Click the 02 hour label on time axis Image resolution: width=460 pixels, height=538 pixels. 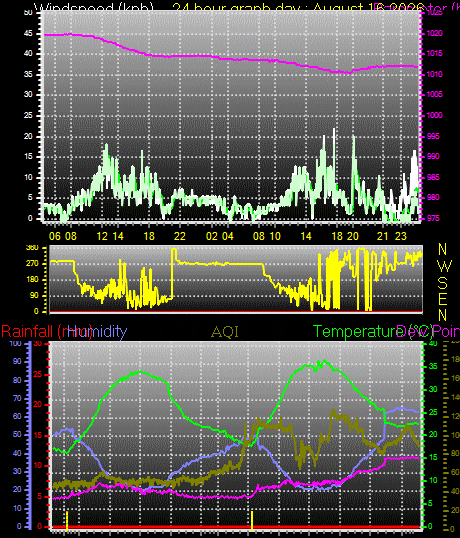pos(212,236)
